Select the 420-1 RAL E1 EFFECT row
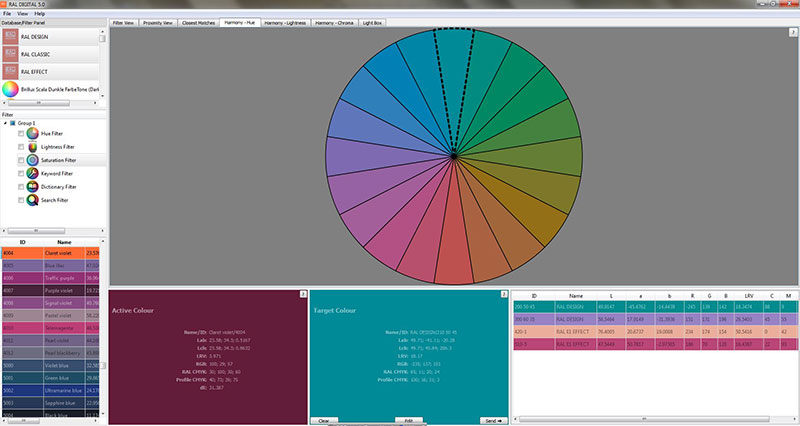 (x=655, y=332)
